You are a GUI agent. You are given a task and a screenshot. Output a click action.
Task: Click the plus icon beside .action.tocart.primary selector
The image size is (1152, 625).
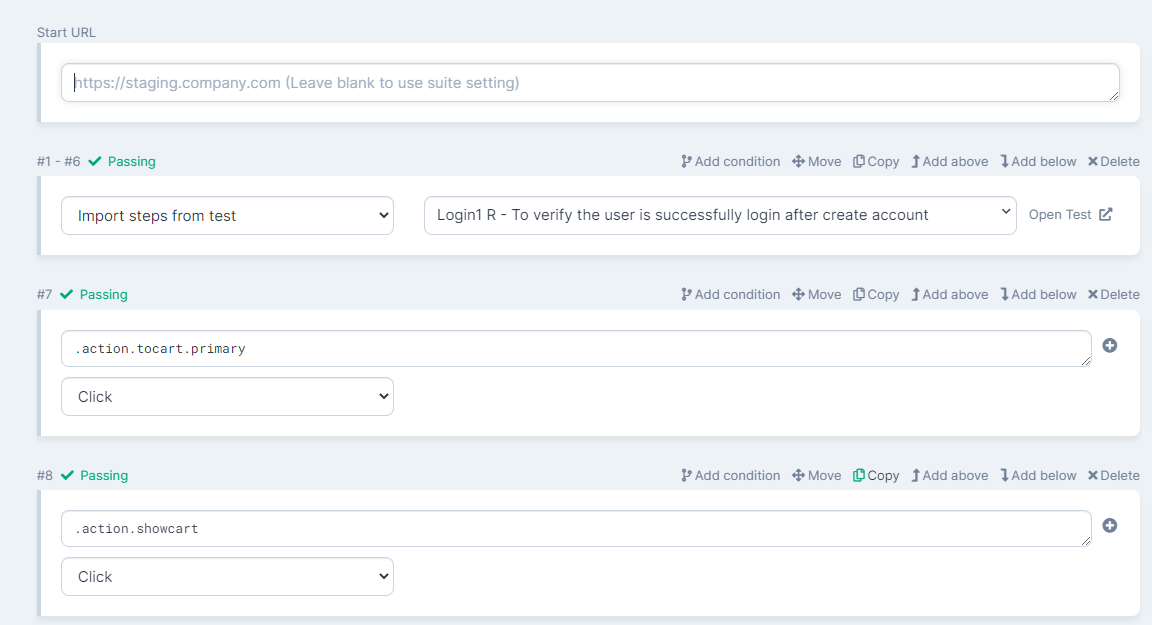pyautogui.click(x=1109, y=345)
